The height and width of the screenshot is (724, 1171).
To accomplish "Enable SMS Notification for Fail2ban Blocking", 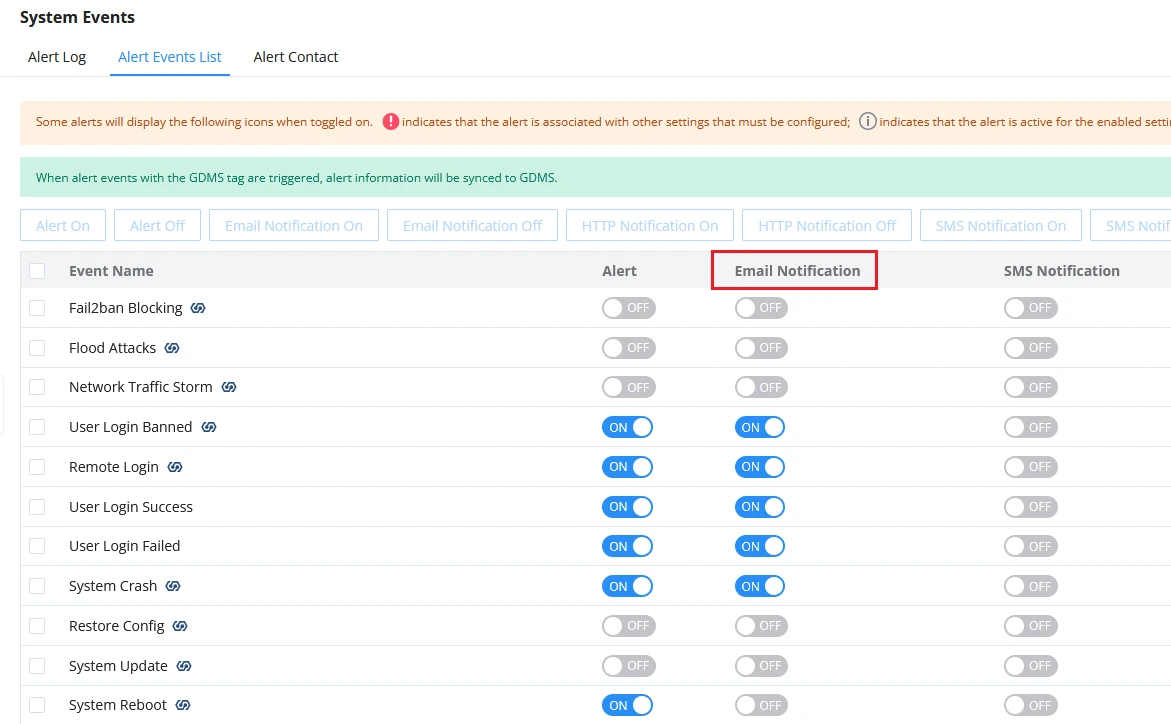I will coord(1031,308).
